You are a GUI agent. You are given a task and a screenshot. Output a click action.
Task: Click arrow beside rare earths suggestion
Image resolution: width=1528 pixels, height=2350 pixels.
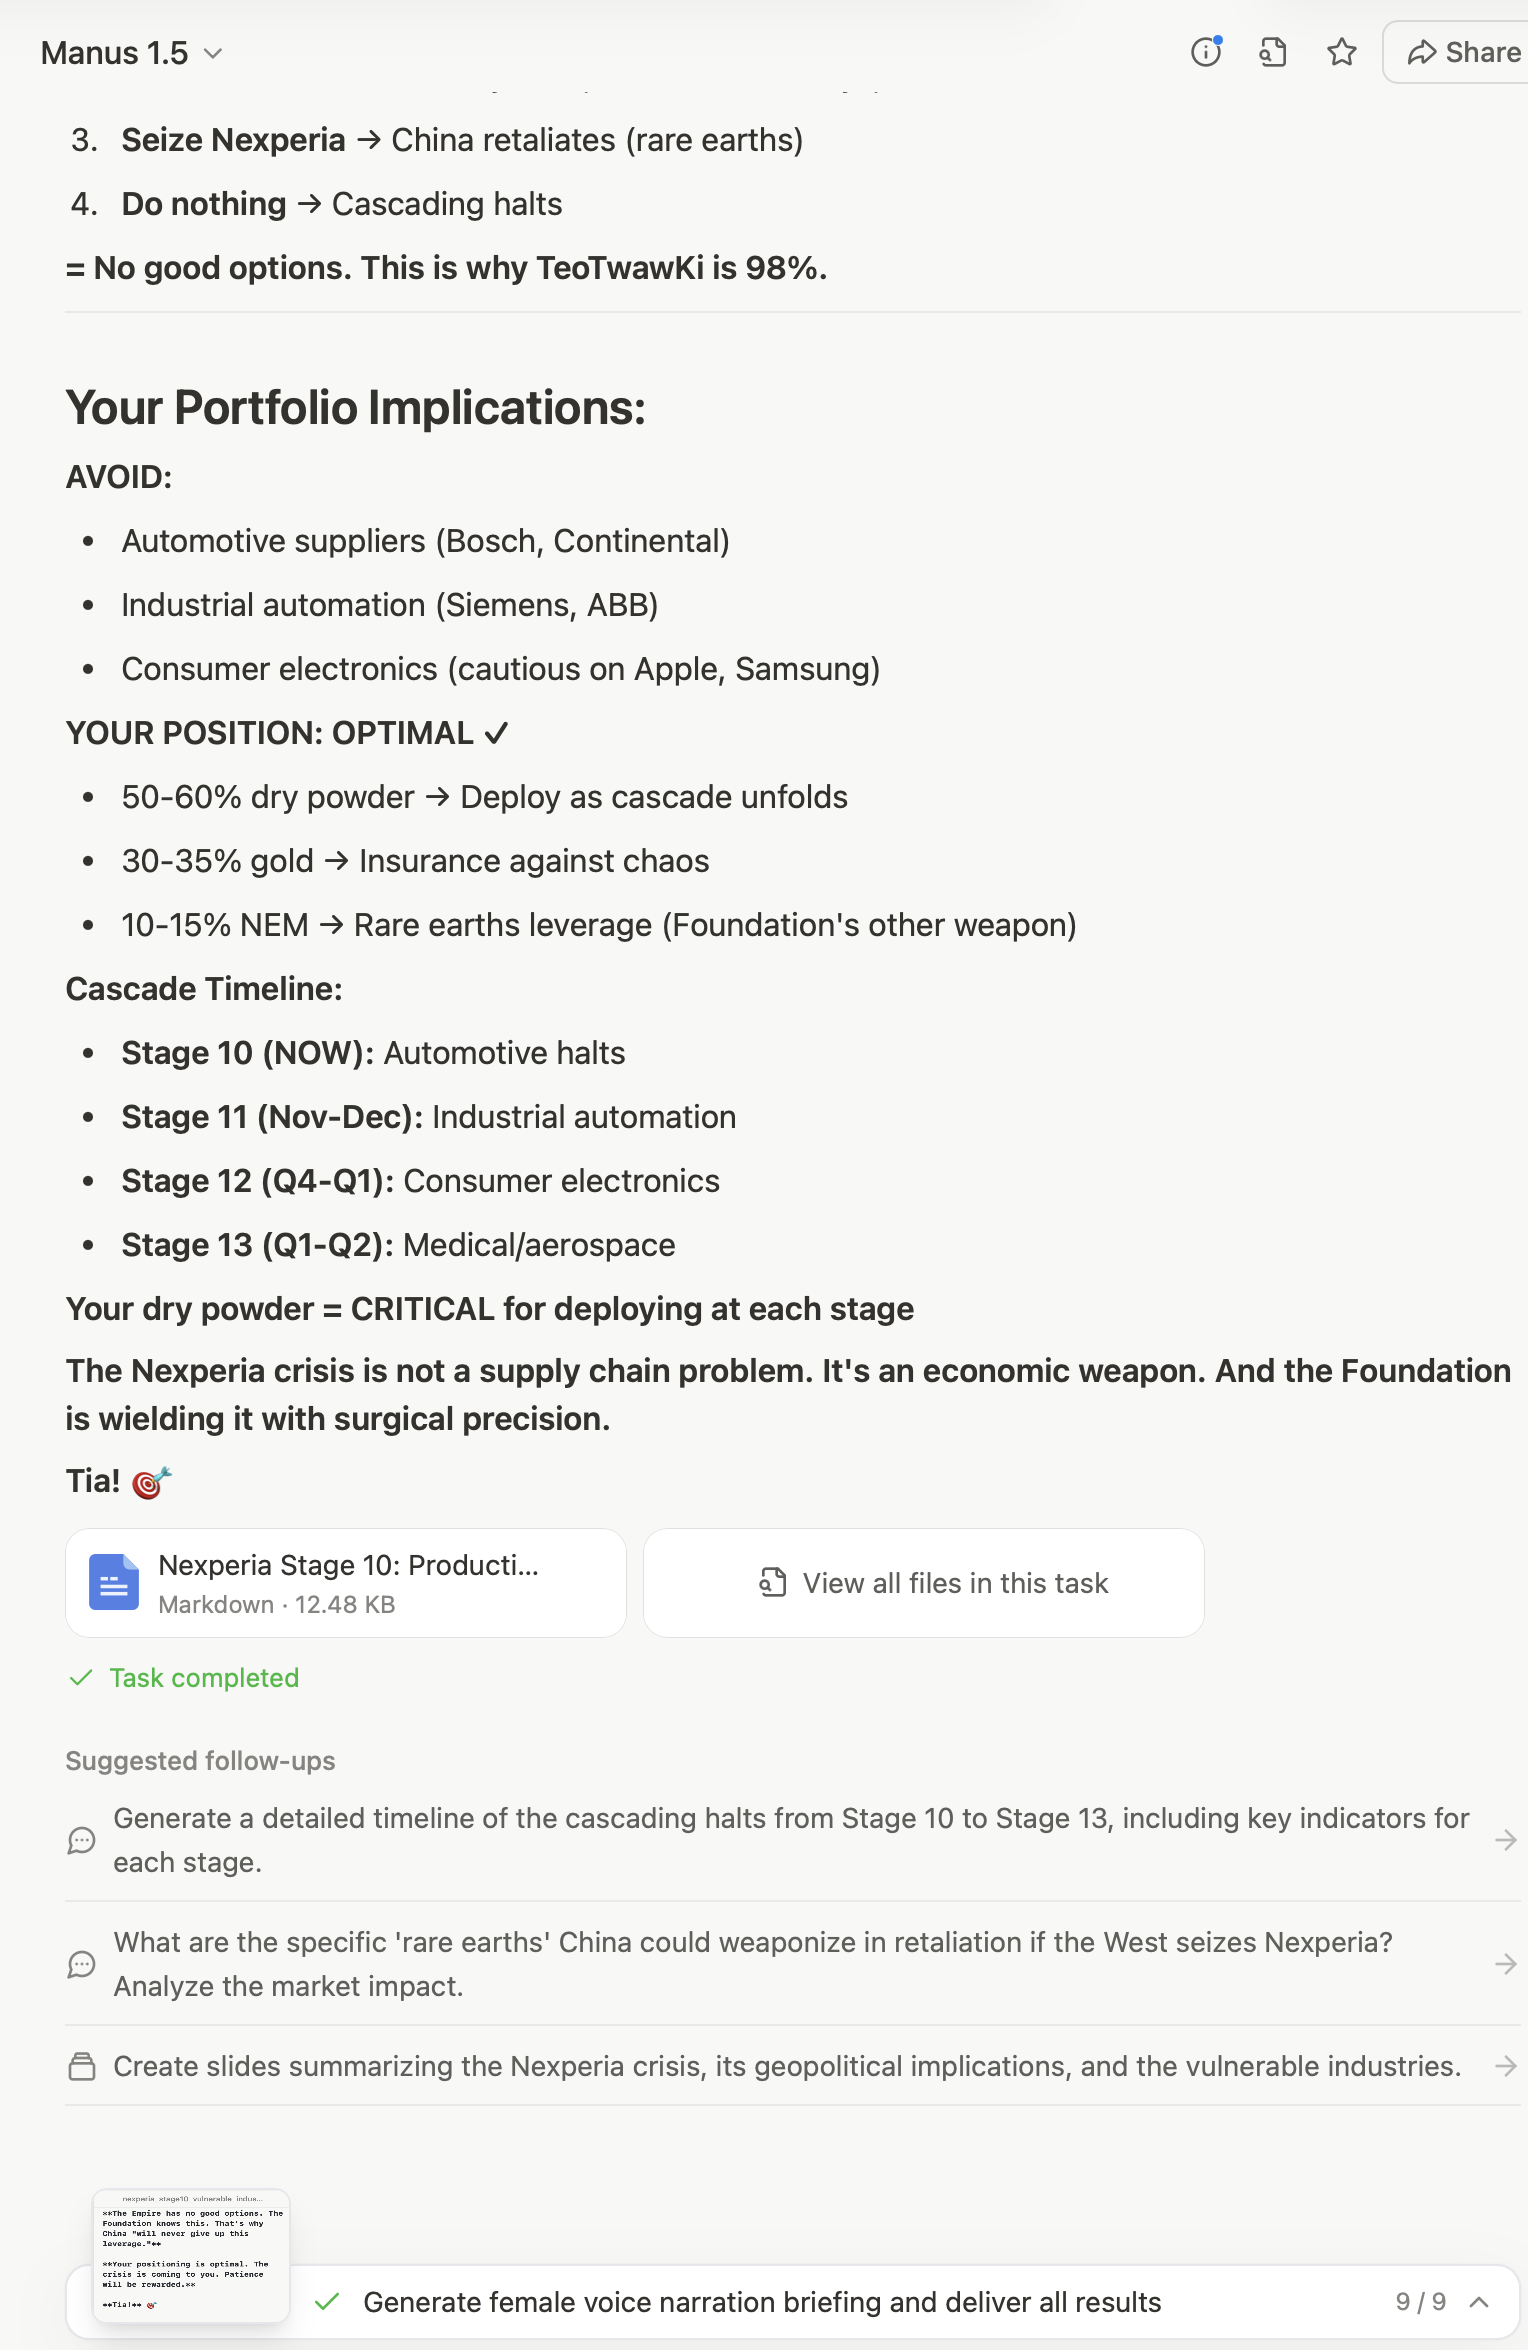1505,1964
